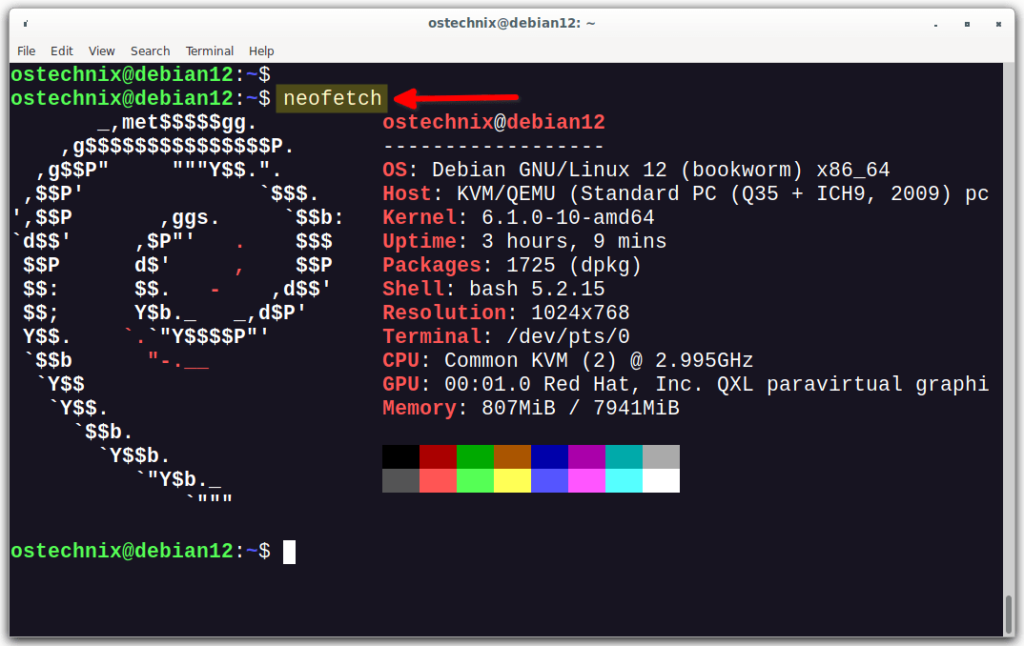Open the Edit menu
The width and height of the screenshot is (1024, 646).
click(x=61, y=51)
